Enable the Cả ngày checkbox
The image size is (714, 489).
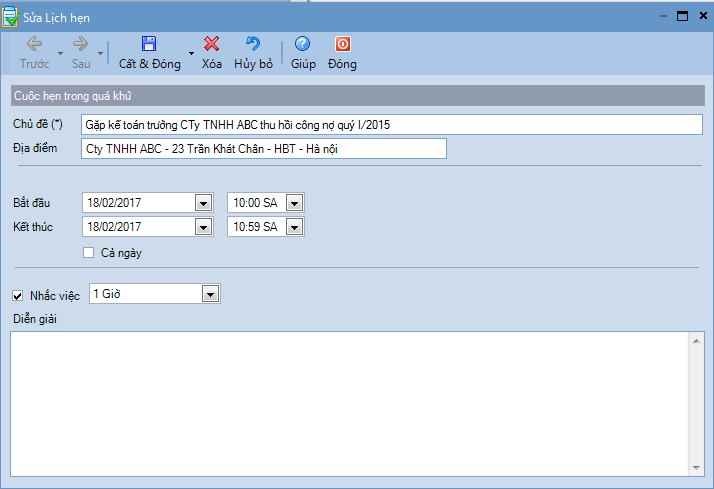(x=89, y=253)
